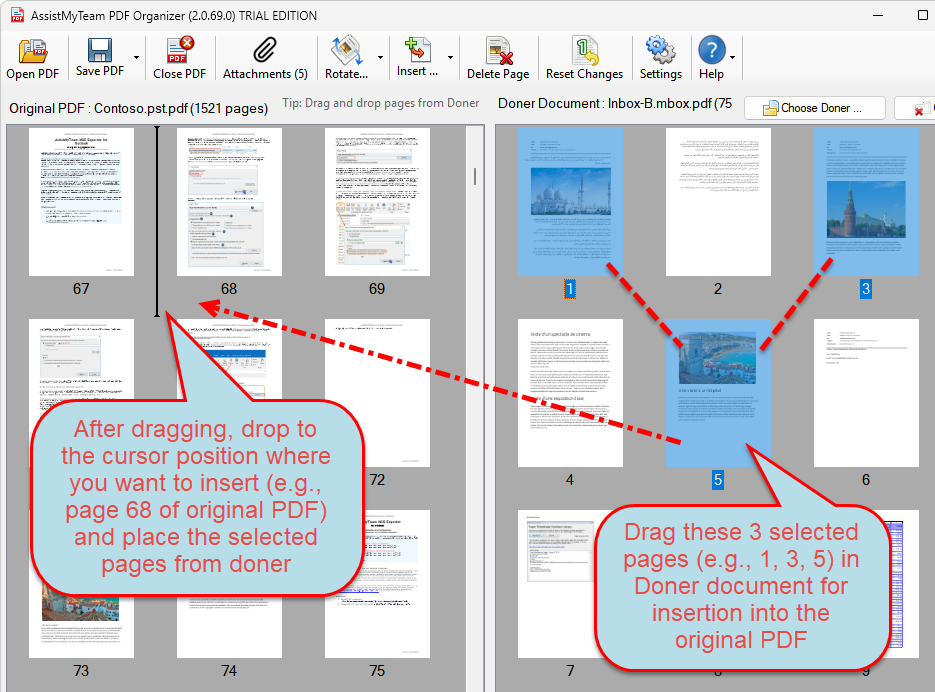
Task: Click the Insert pages icon
Action: (x=416, y=51)
